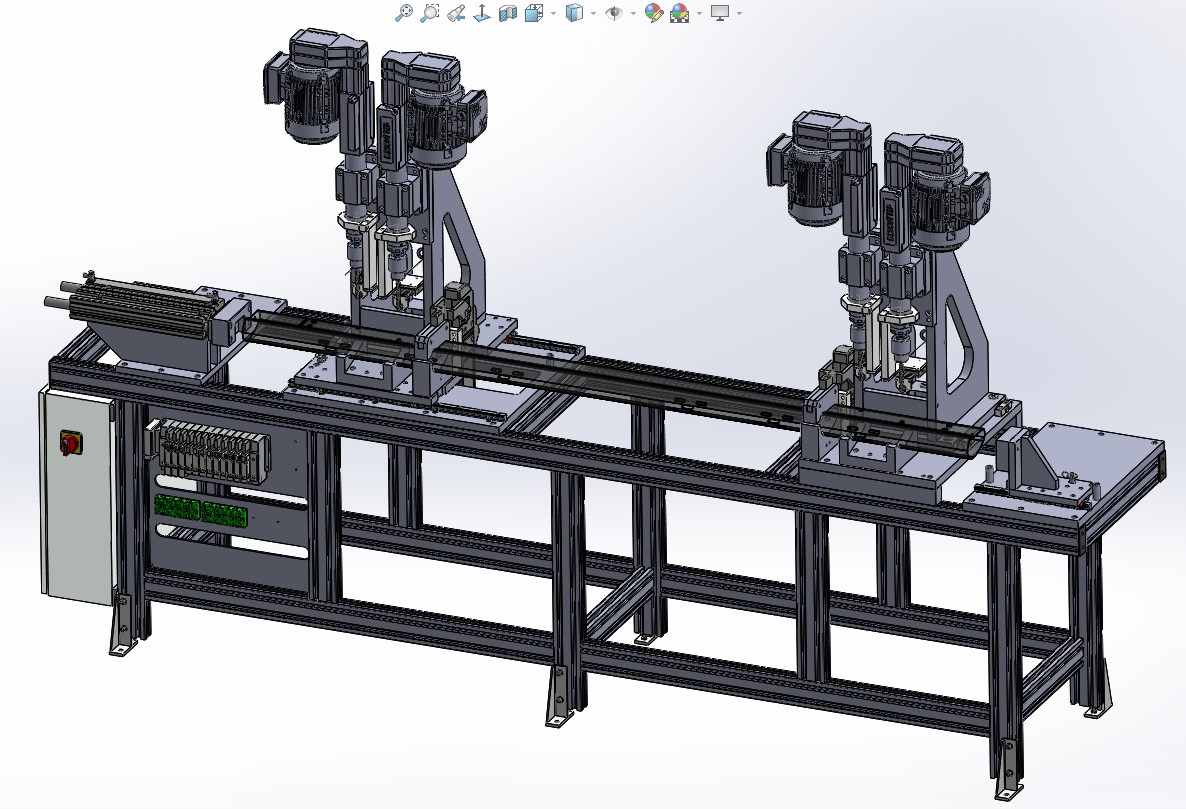Viewport: 1186px width, 809px height.
Task: Toggle the Hide/Show Items eye icon
Action: coord(614,13)
